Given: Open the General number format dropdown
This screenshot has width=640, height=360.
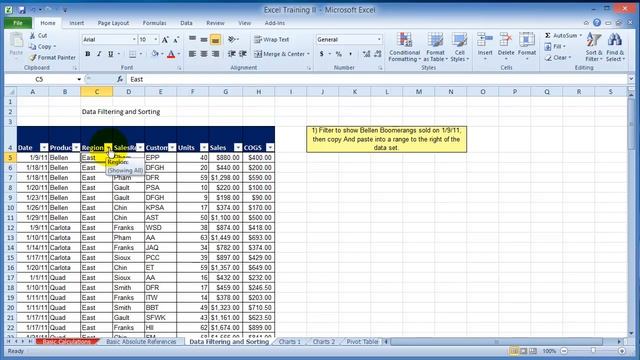Looking at the screenshot, I should coord(379,40).
